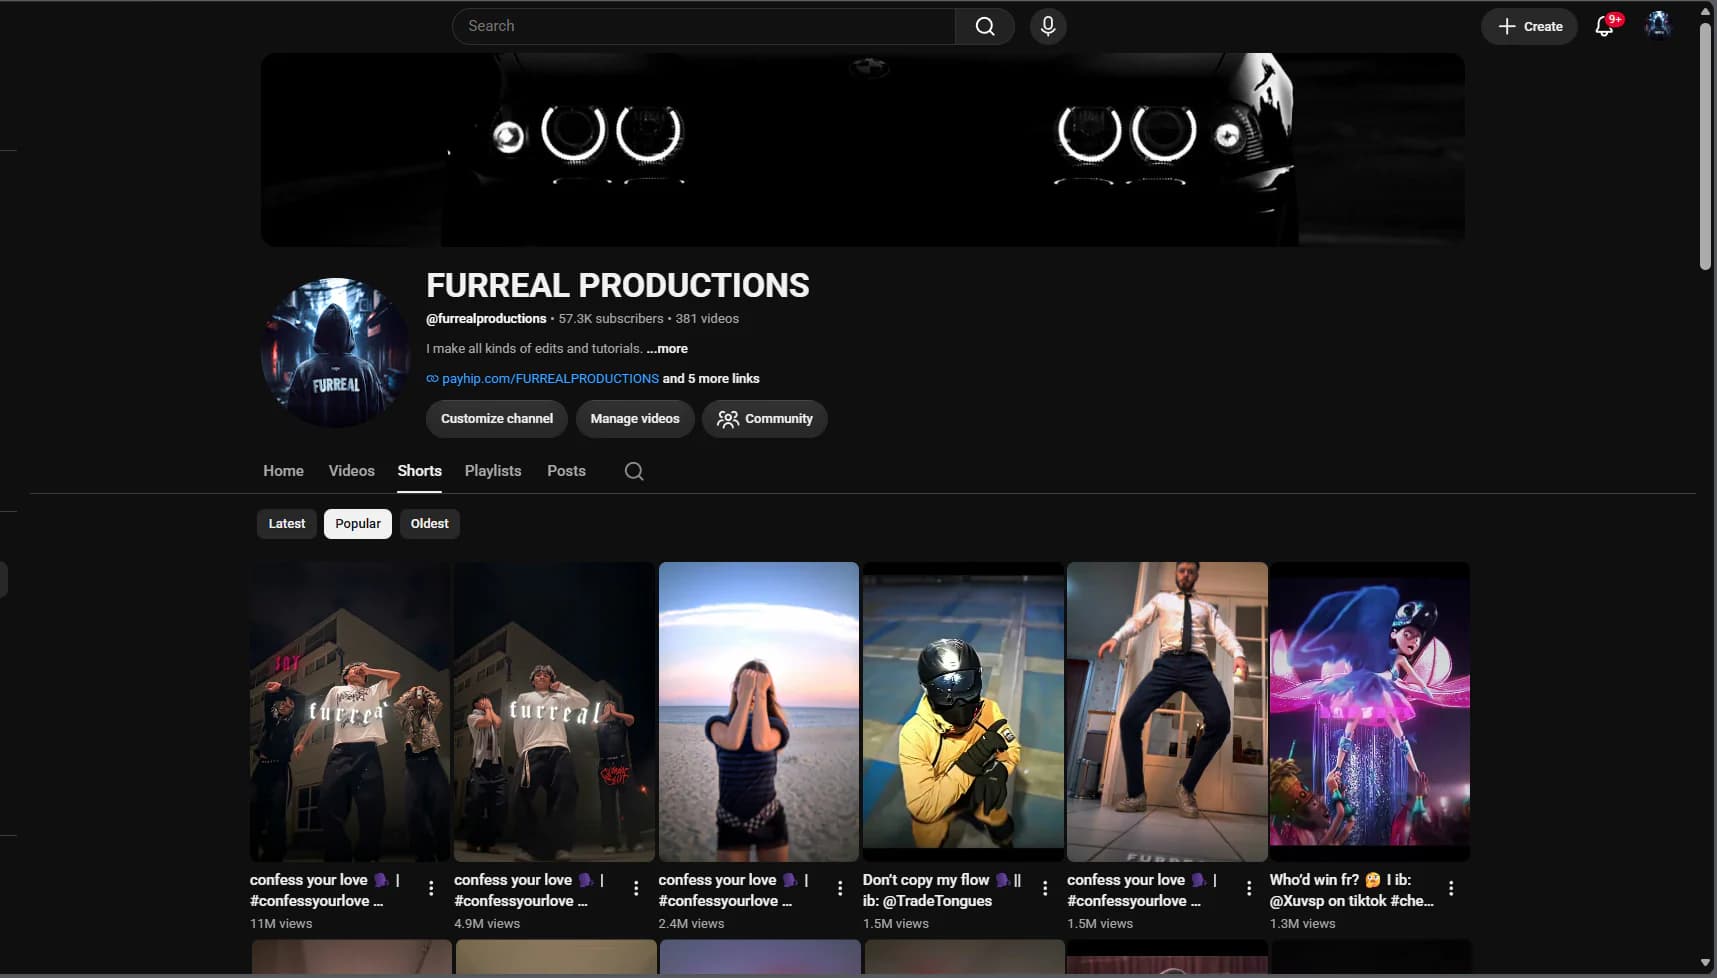Open the Community button
1717x978 pixels.
(765, 419)
